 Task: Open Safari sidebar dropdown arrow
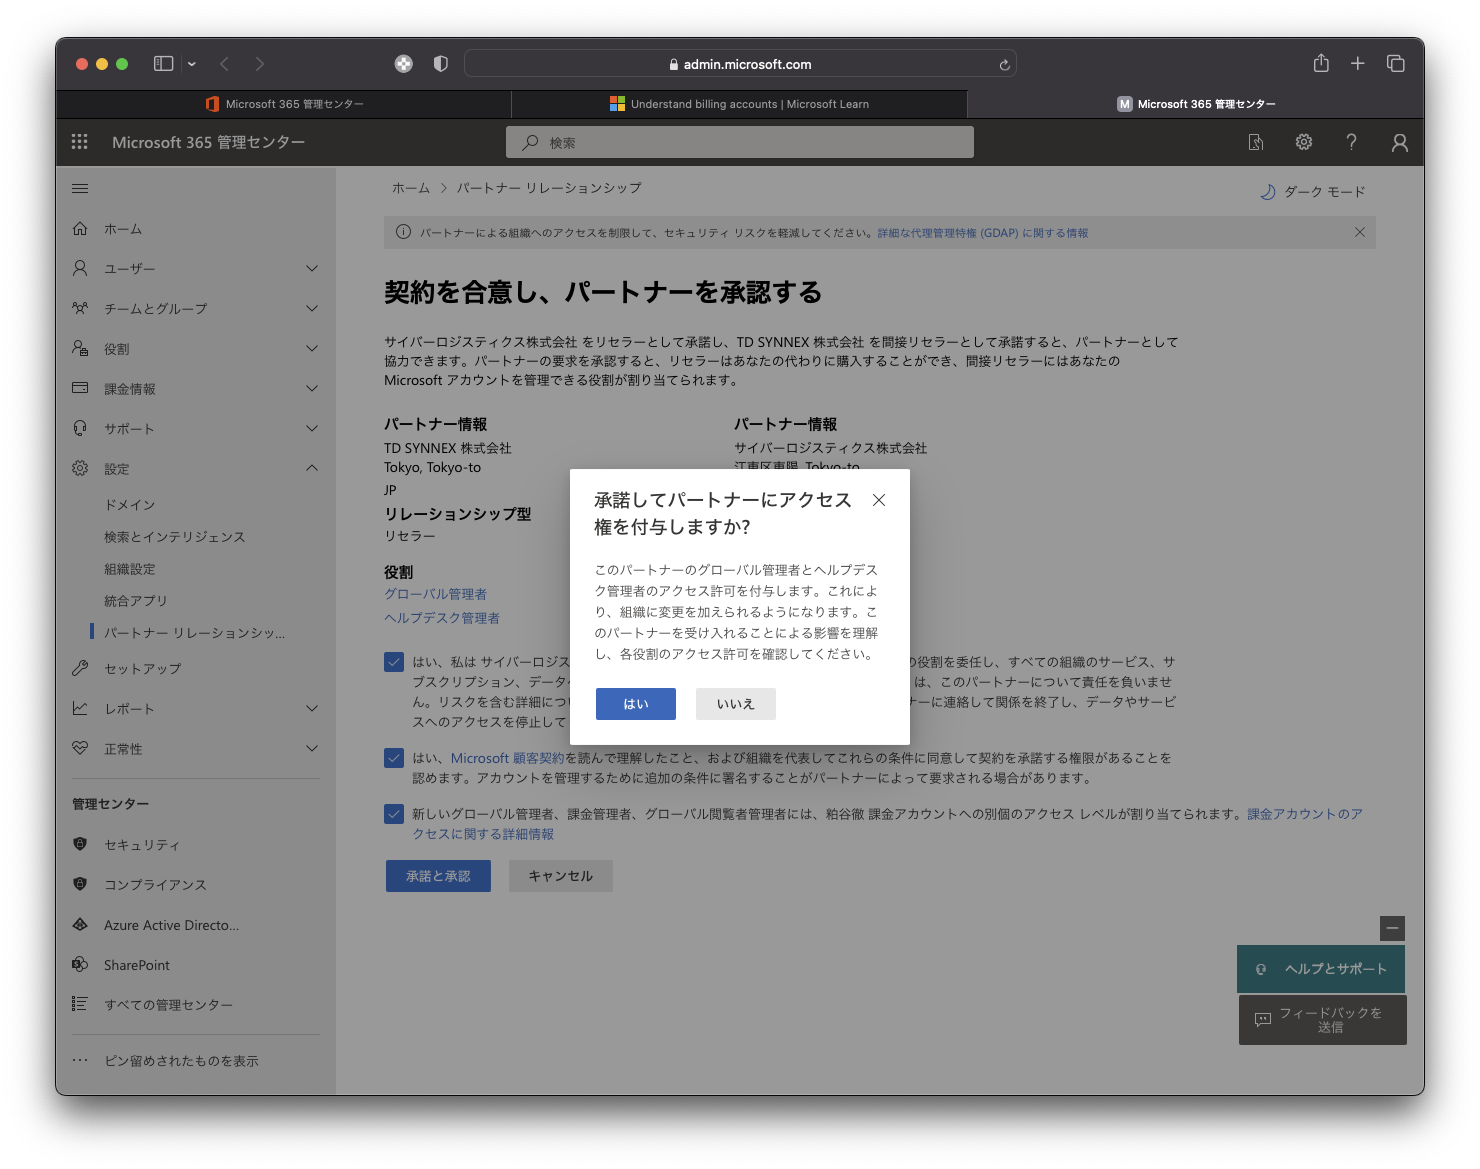192,64
